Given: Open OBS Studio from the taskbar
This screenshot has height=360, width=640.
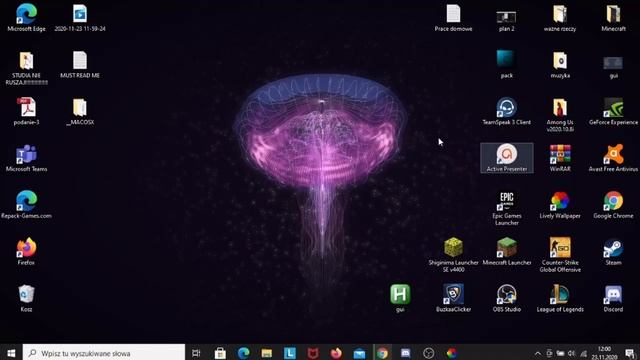Looking at the screenshot, I should [x=429, y=353].
